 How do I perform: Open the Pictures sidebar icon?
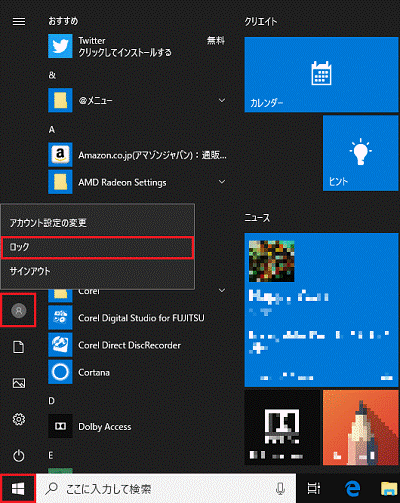[x=19, y=383]
